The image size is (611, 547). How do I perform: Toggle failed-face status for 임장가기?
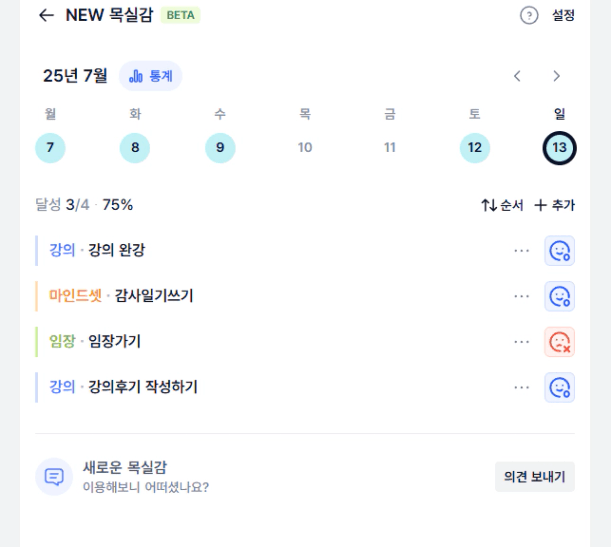[x=559, y=342]
